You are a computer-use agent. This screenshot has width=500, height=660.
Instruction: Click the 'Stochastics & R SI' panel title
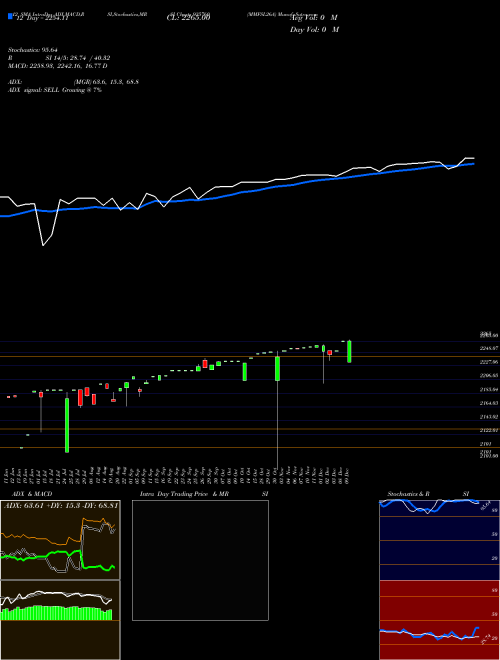coord(428,494)
